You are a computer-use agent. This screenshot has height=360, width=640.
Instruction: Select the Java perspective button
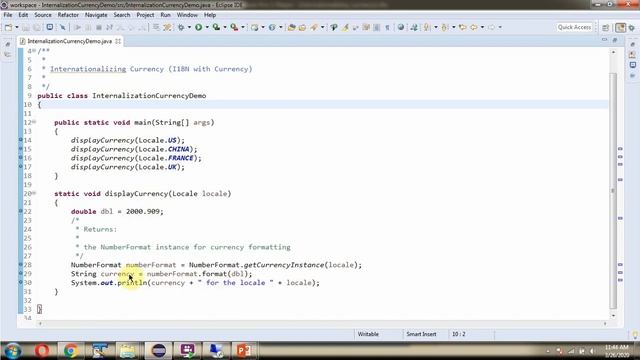pyautogui.click(x=620, y=27)
